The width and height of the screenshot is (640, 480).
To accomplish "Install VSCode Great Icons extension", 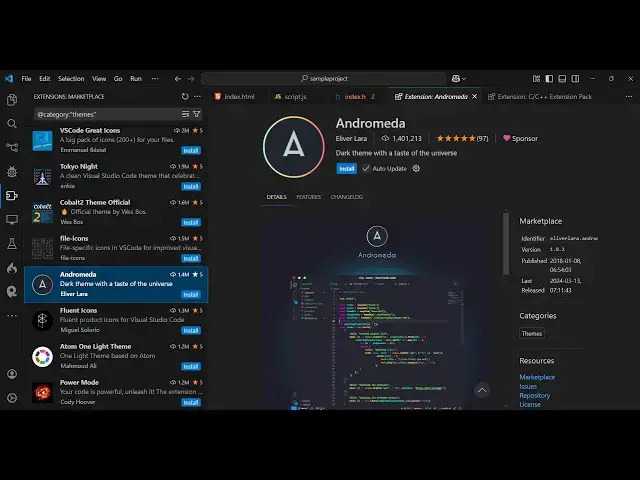I will (191, 151).
